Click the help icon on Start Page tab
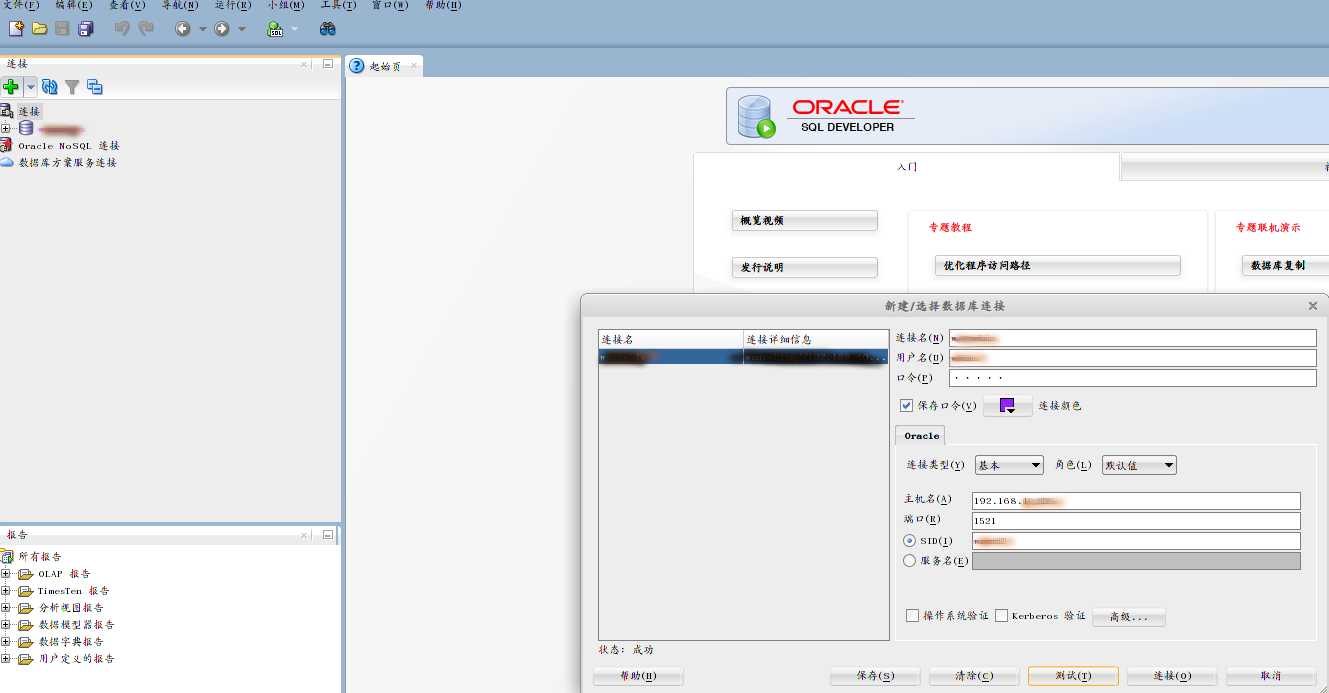Image resolution: width=1329 pixels, height=693 pixels. [357, 66]
